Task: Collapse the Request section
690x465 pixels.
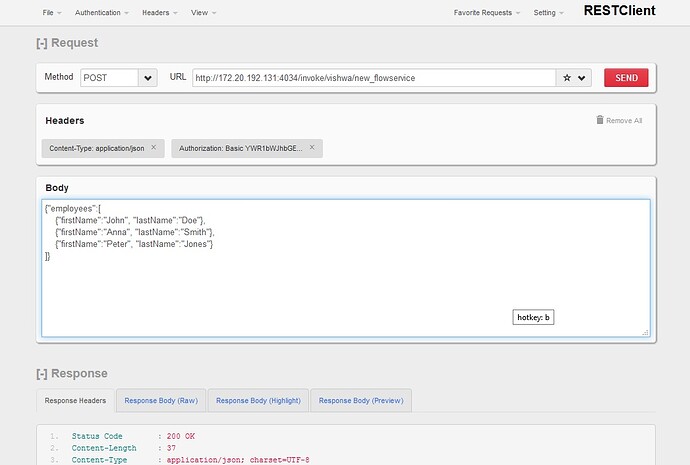Action: coord(42,43)
